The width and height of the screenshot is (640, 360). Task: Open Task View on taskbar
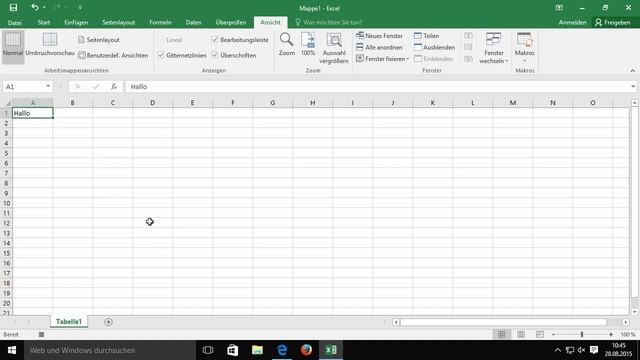pyautogui.click(x=208, y=350)
